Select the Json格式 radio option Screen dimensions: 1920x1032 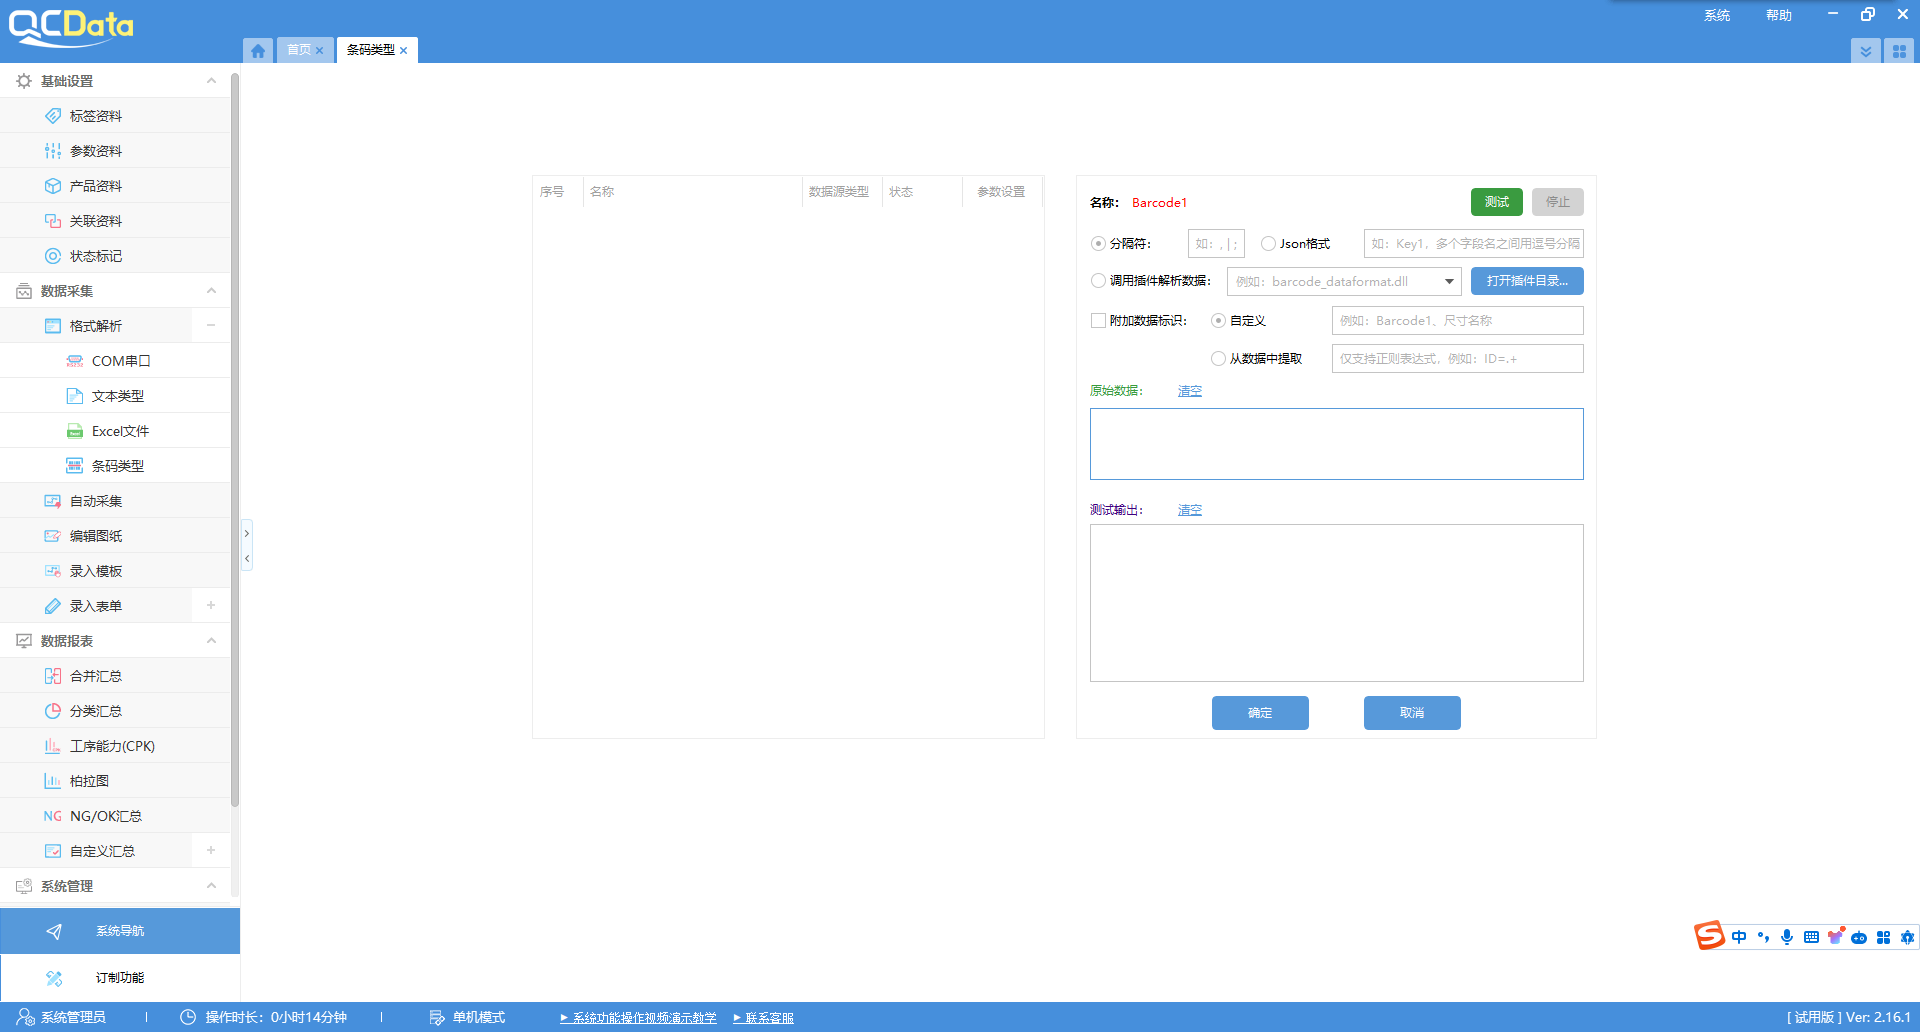[x=1268, y=244]
